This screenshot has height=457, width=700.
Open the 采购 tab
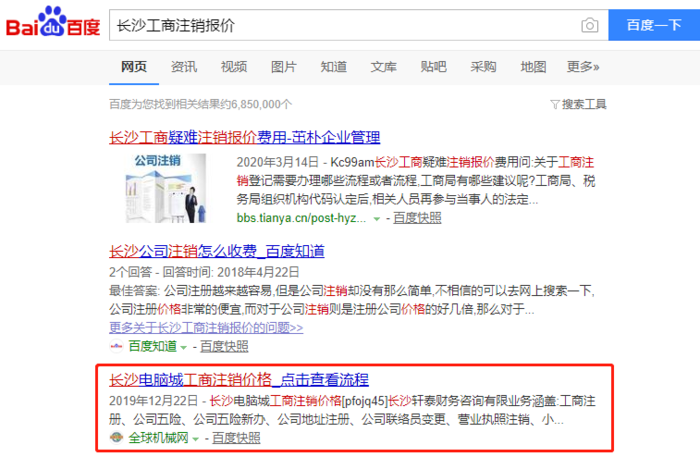(x=483, y=67)
